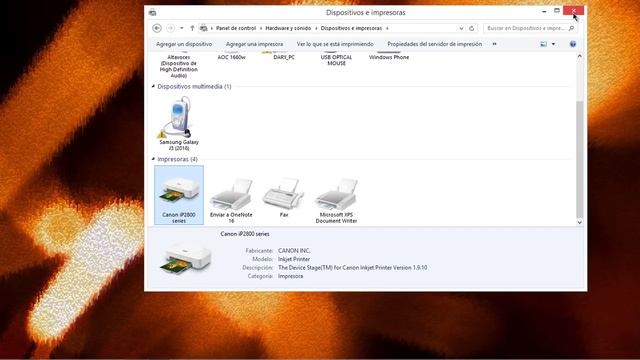
Task: Expand arrow after Panel de control breadcrumb
Action: 260,28
